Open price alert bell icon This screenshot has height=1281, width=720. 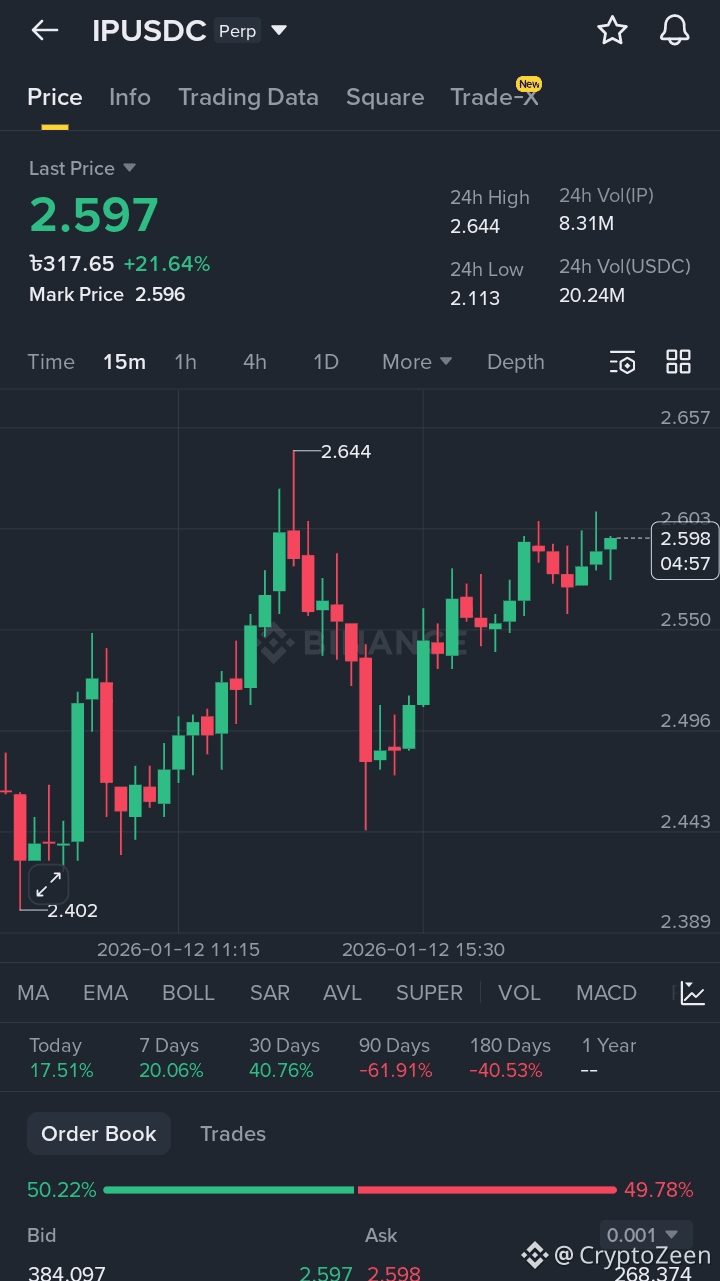[675, 31]
